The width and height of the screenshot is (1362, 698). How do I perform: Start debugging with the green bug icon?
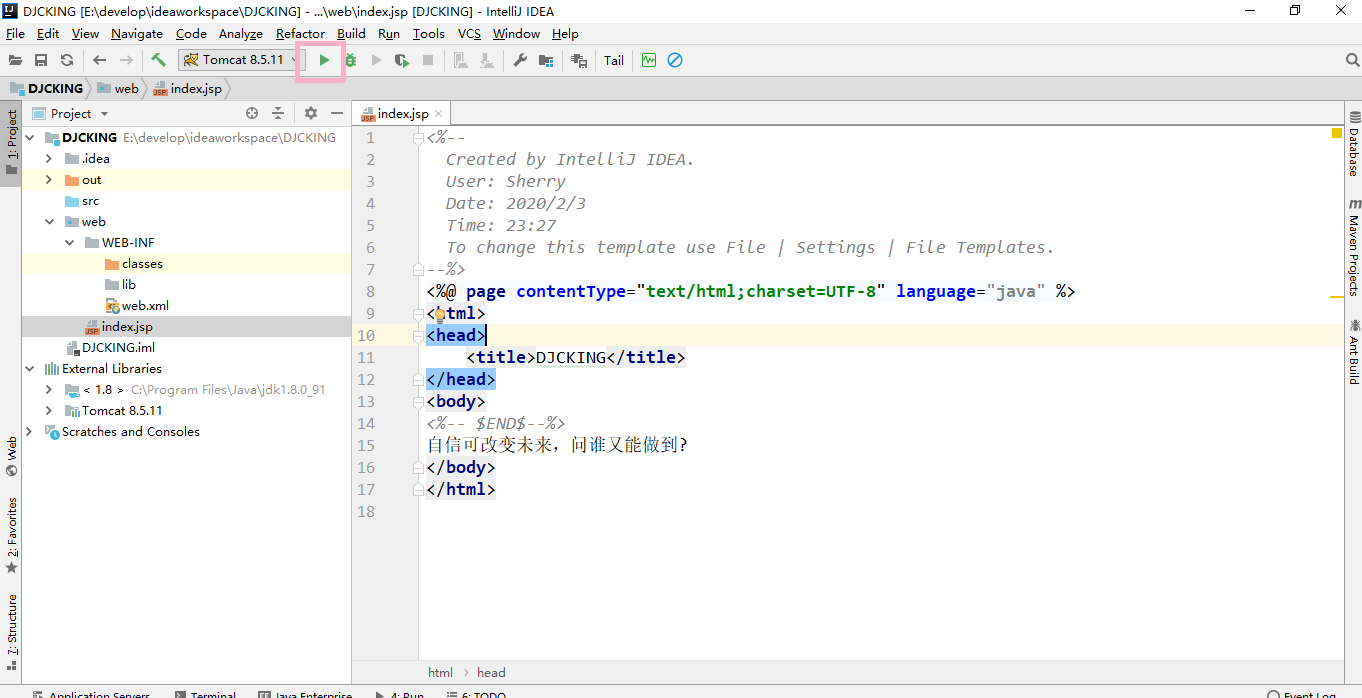pyautogui.click(x=350, y=60)
